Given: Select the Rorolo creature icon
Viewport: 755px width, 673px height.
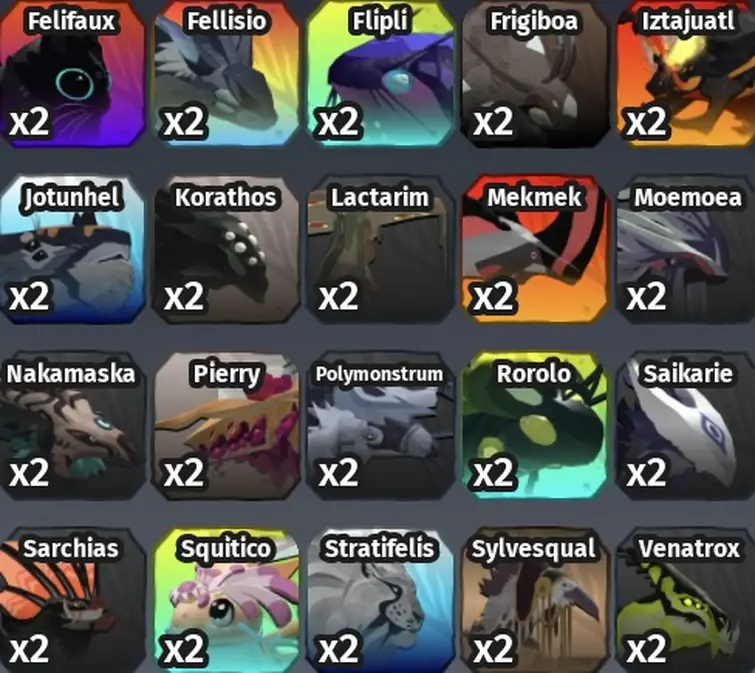Looking at the screenshot, I should click(534, 426).
